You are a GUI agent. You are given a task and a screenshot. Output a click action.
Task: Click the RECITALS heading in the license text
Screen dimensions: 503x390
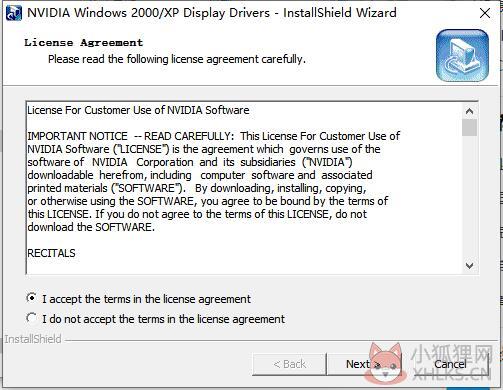click(x=51, y=253)
